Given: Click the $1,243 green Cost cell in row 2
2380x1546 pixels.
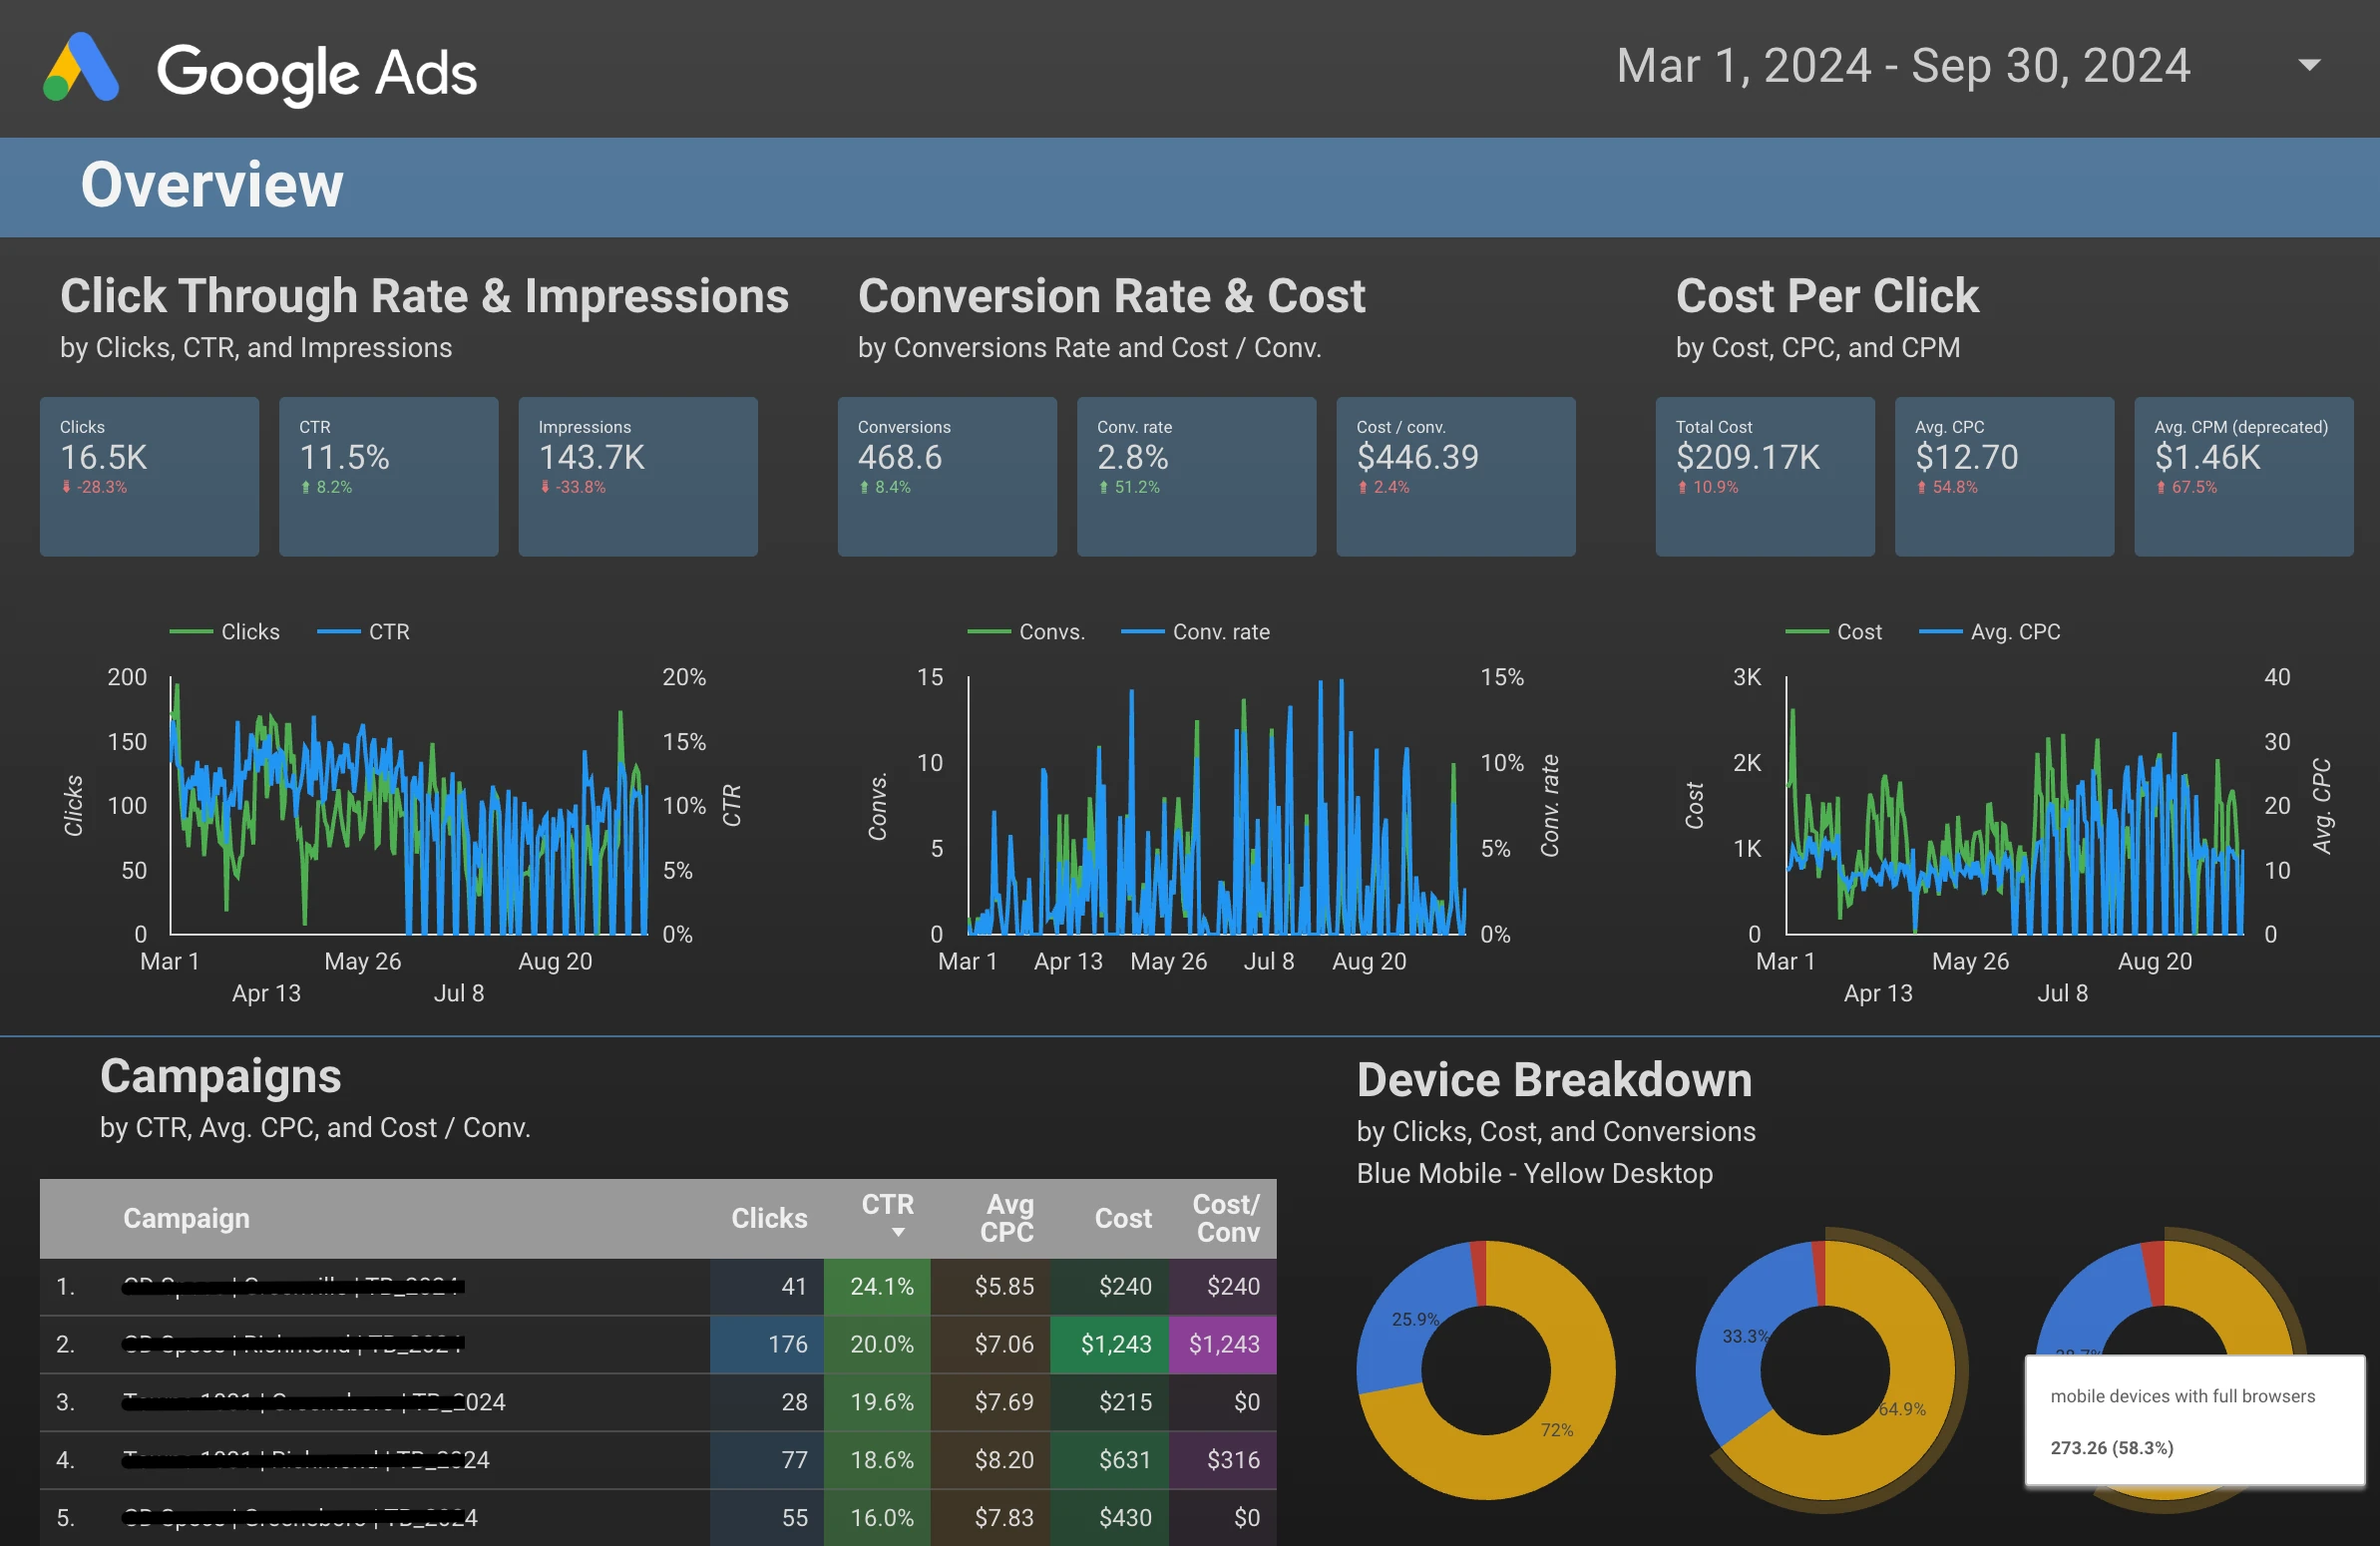Looking at the screenshot, I should [1109, 1344].
